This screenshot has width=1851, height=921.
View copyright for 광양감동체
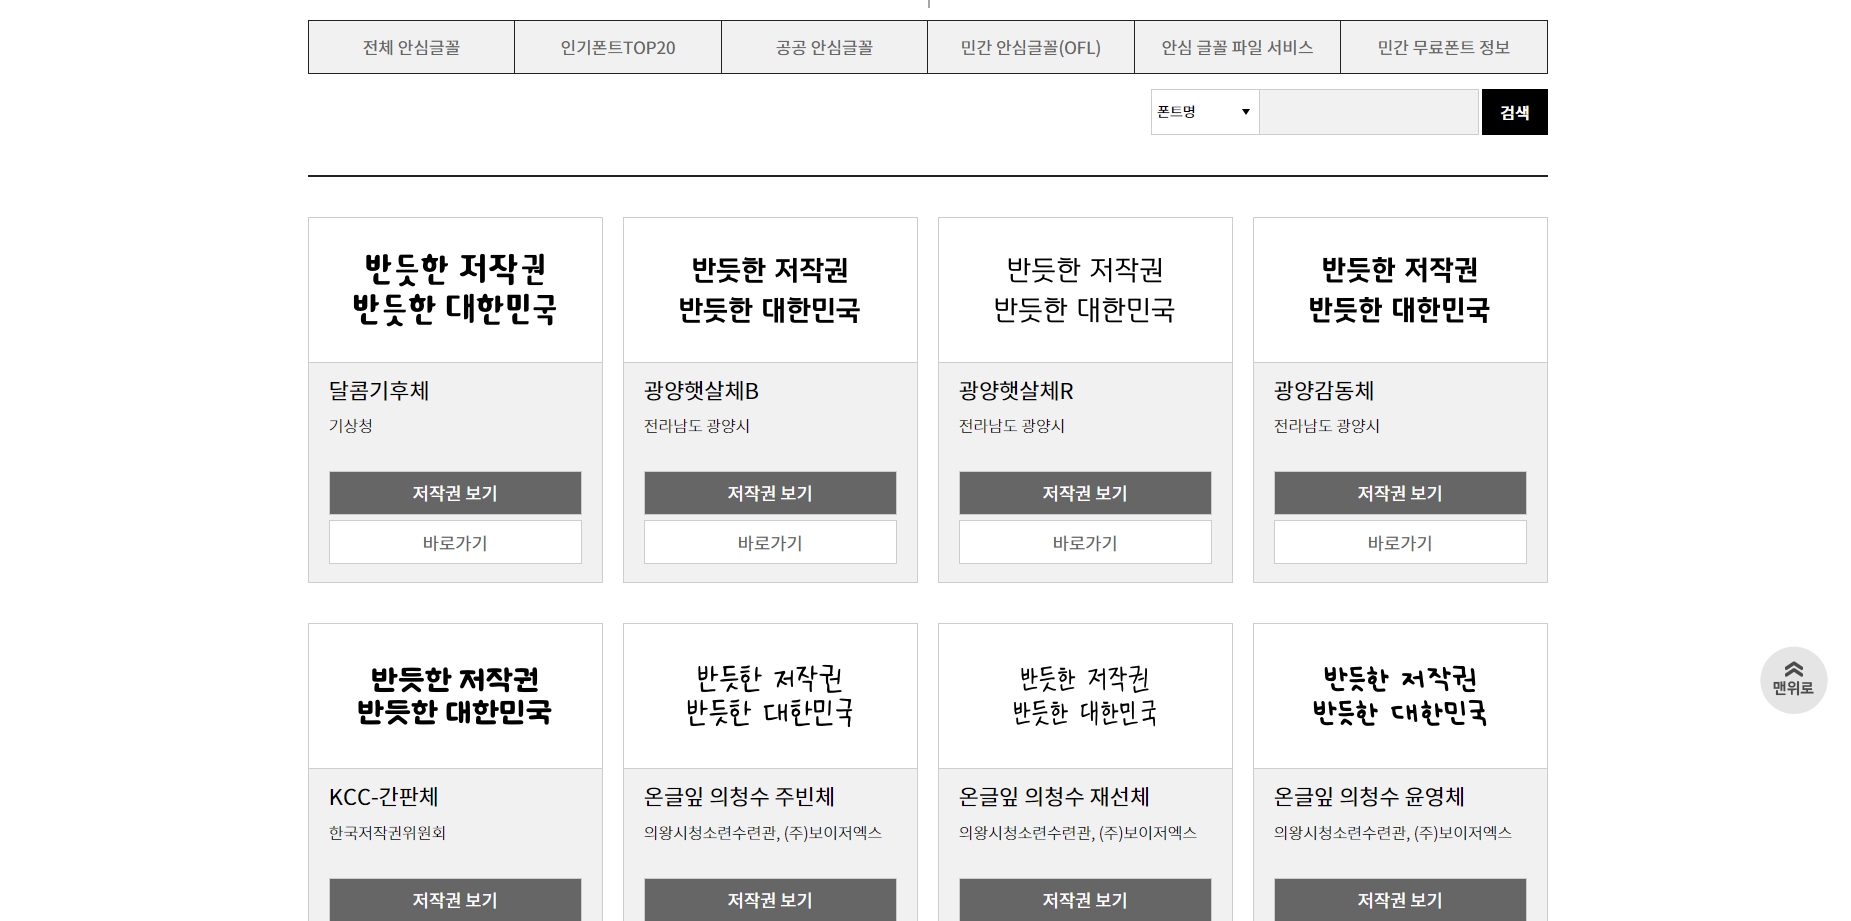point(1400,493)
